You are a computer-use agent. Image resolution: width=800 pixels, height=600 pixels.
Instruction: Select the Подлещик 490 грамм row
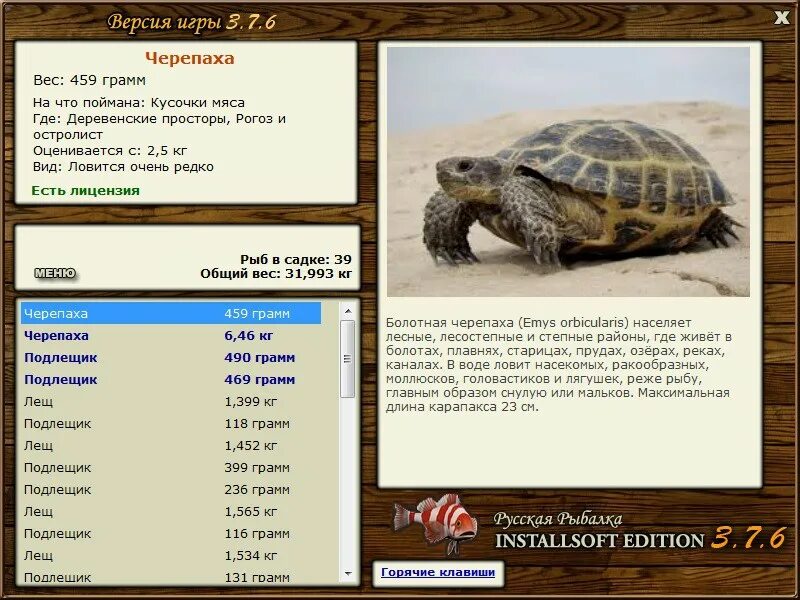171,358
